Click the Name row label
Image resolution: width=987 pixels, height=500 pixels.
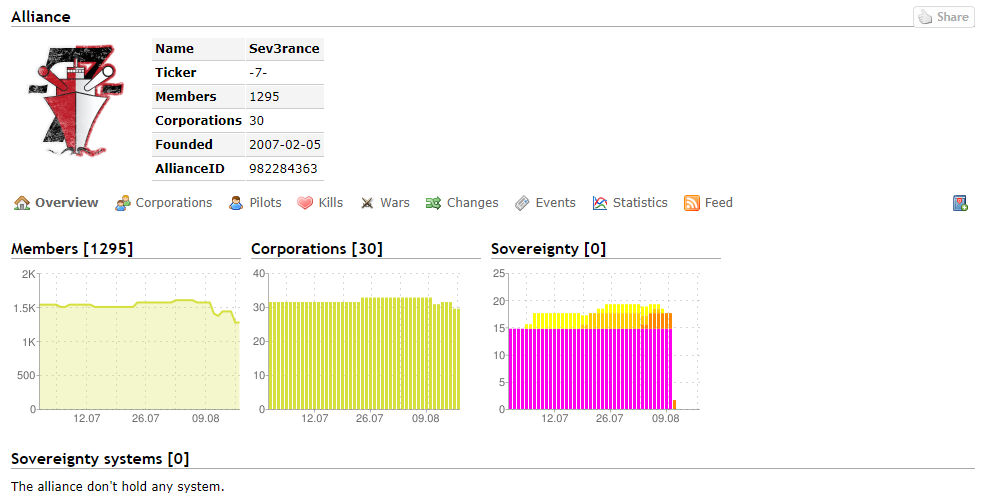click(x=174, y=48)
